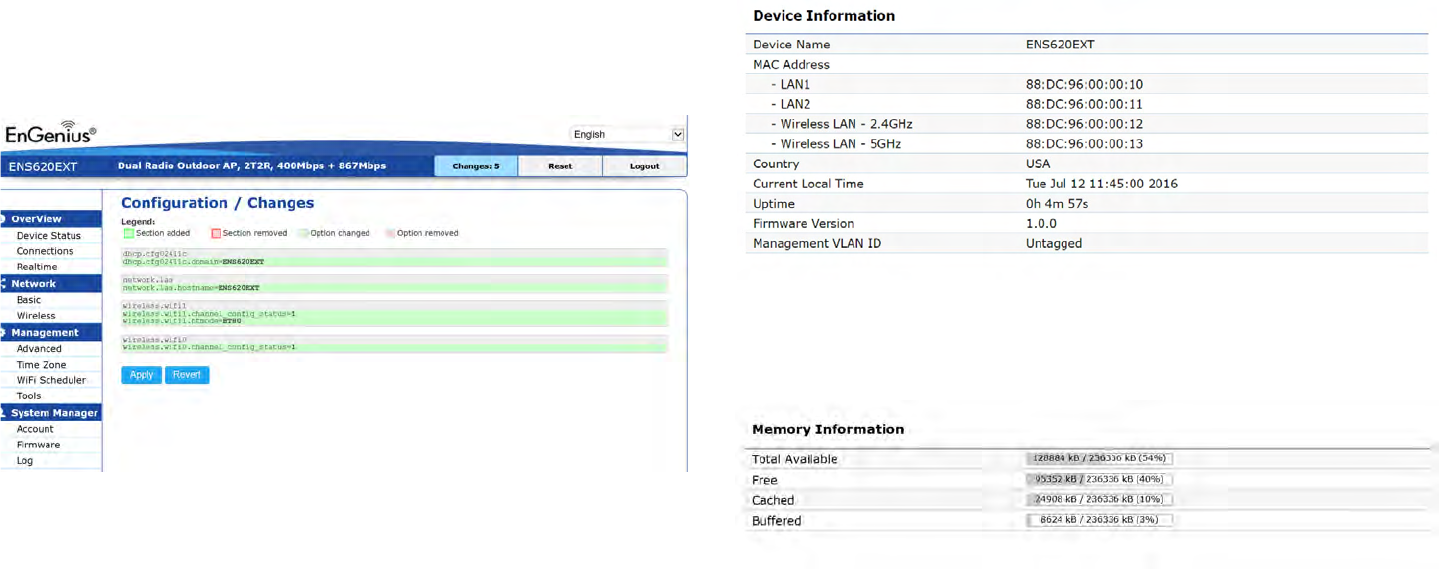Viewport: 1439px width, 569px height.
Task: Open Basic network settings
Action: (29, 300)
